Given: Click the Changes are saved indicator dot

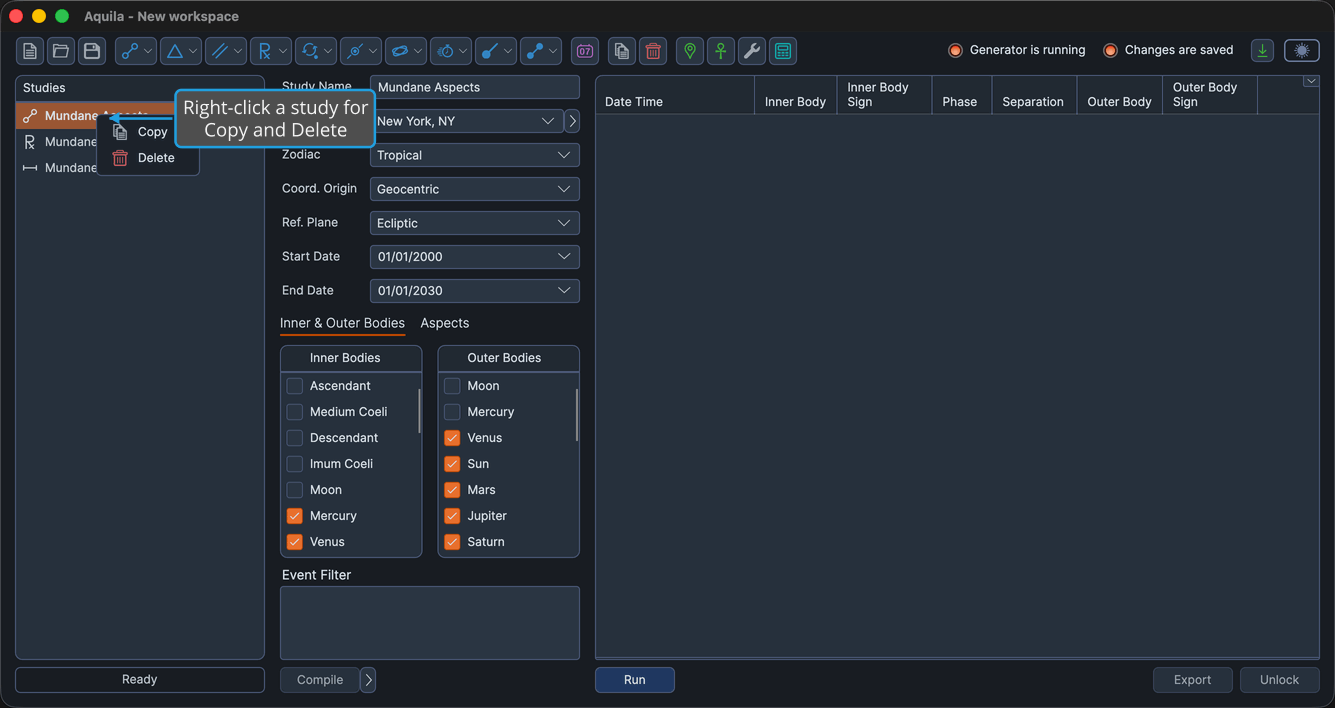Looking at the screenshot, I should (1110, 50).
